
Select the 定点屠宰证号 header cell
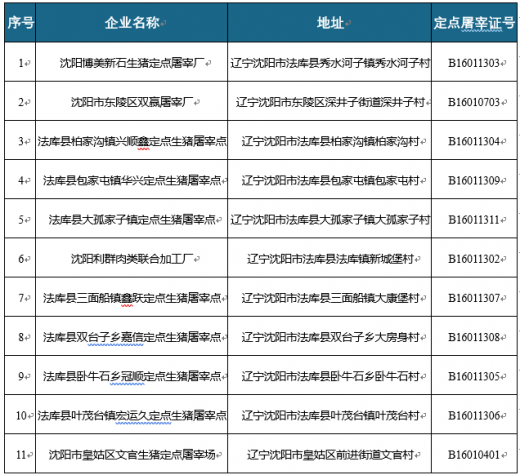point(474,23)
